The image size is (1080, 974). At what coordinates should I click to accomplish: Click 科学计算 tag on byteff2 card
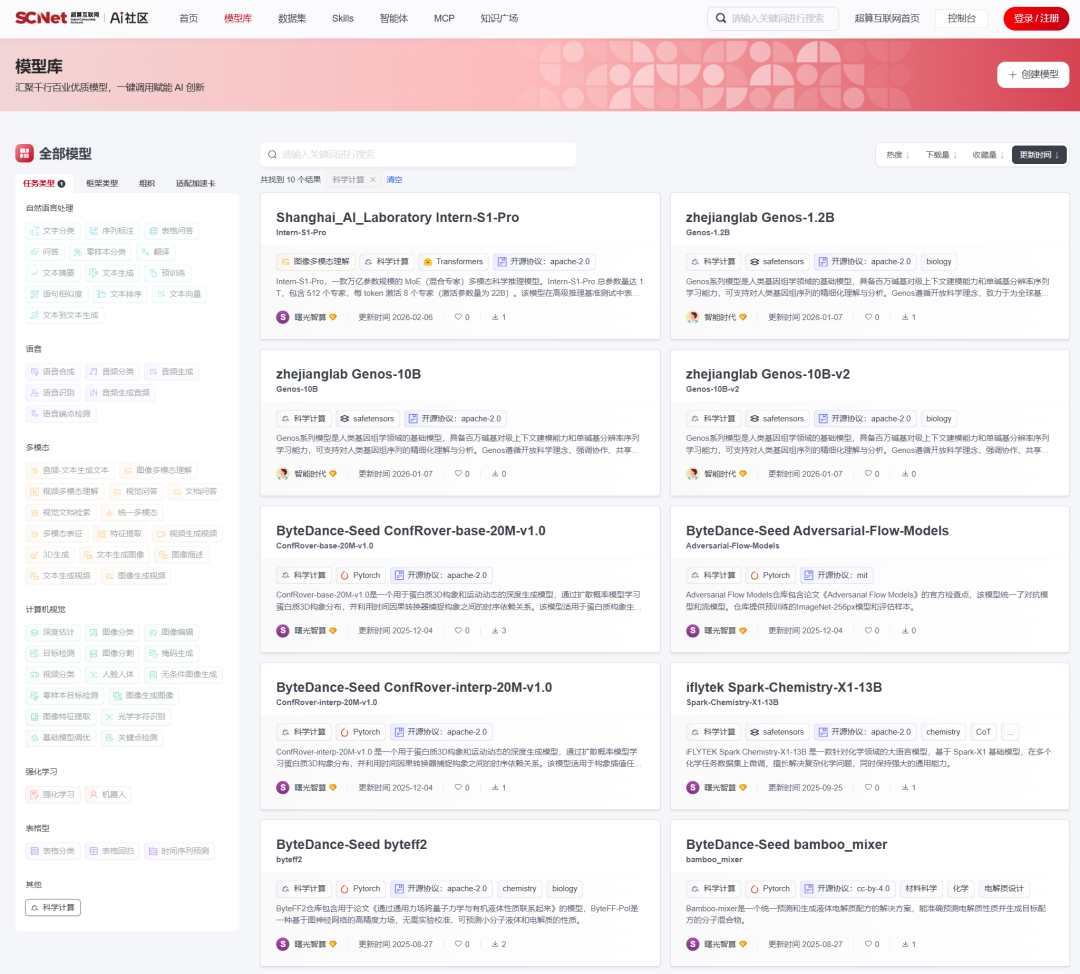pyautogui.click(x=303, y=889)
